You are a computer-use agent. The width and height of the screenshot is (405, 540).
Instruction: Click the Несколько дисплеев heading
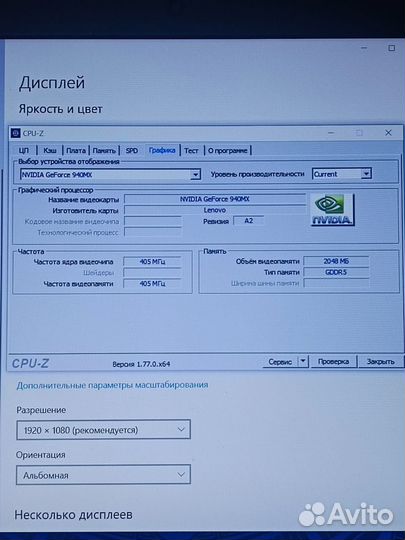[x=73, y=515]
